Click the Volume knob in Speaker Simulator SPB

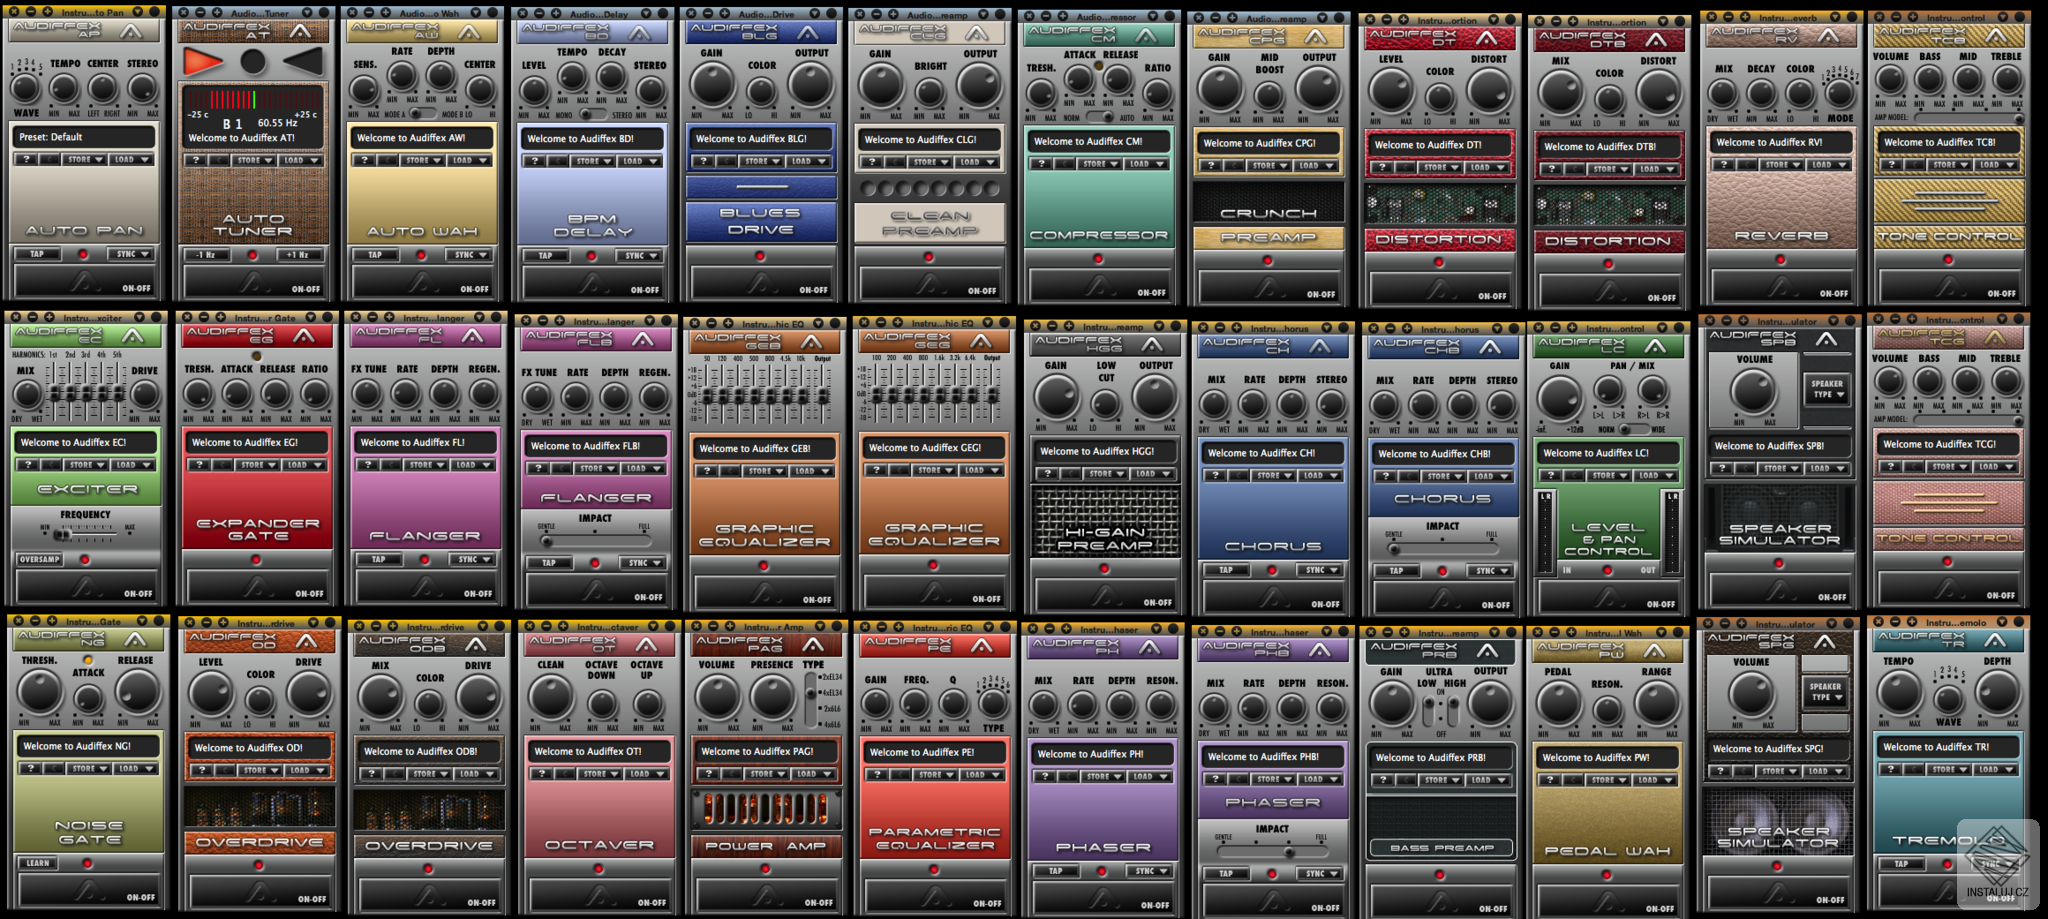tap(1754, 390)
